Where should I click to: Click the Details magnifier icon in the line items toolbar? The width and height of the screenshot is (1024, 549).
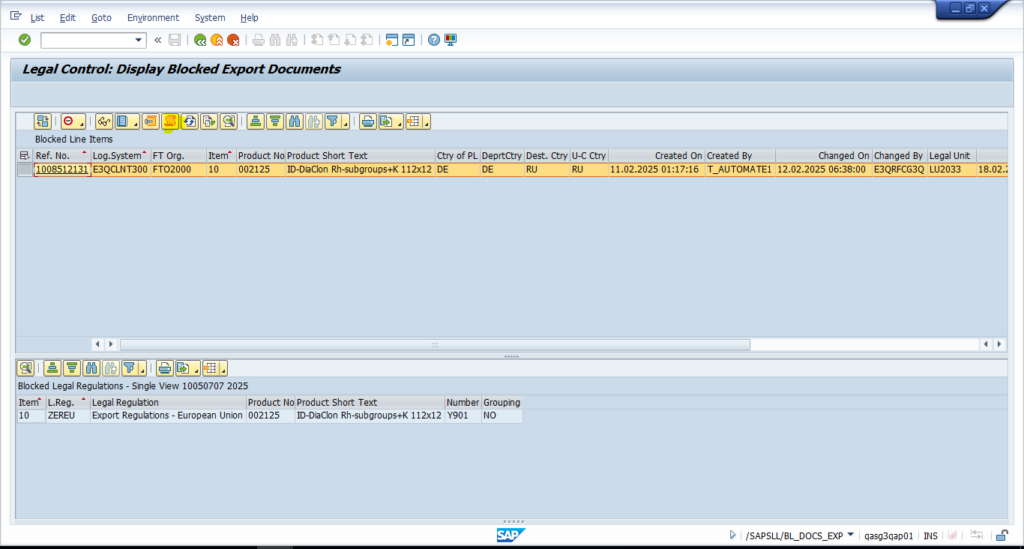click(x=229, y=121)
